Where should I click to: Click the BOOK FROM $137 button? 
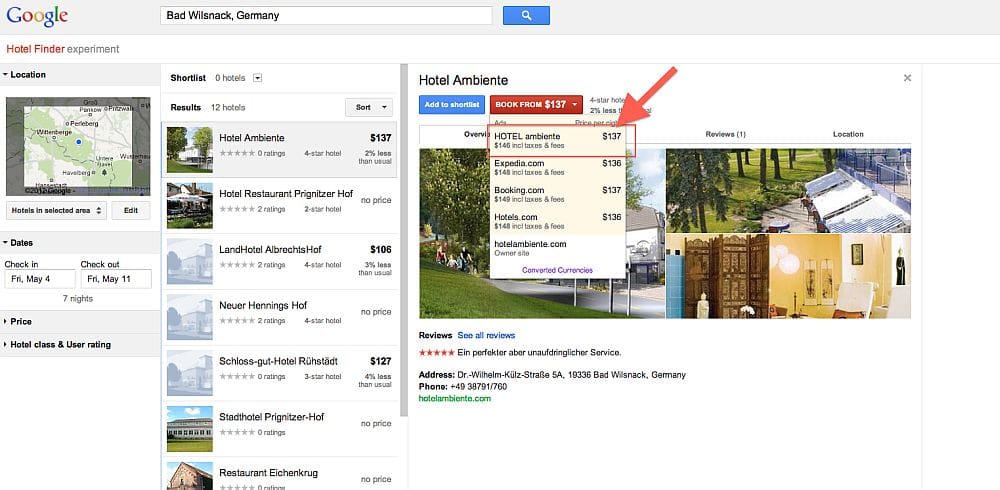pyautogui.click(x=536, y=105)
